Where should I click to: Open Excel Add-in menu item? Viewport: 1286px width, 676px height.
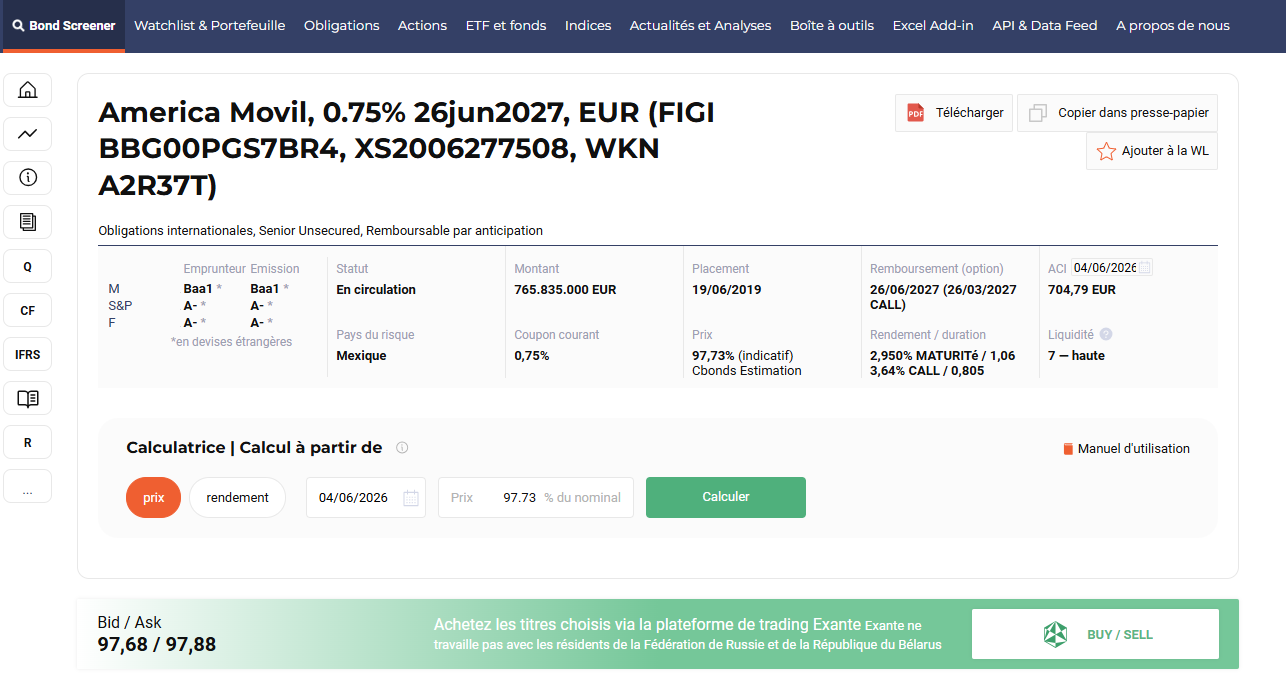pyautogui.click(x=933, y=26)
